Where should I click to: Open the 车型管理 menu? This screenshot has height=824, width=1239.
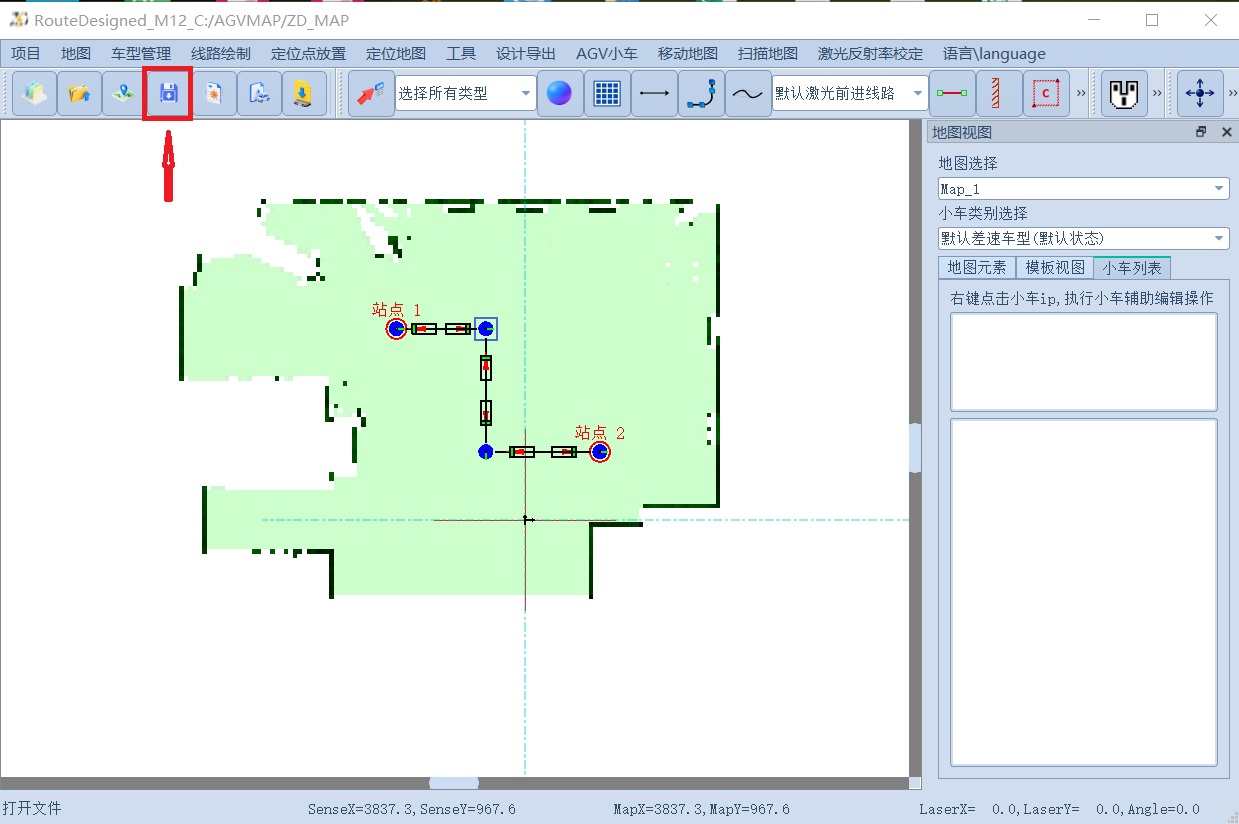(141, 54)
